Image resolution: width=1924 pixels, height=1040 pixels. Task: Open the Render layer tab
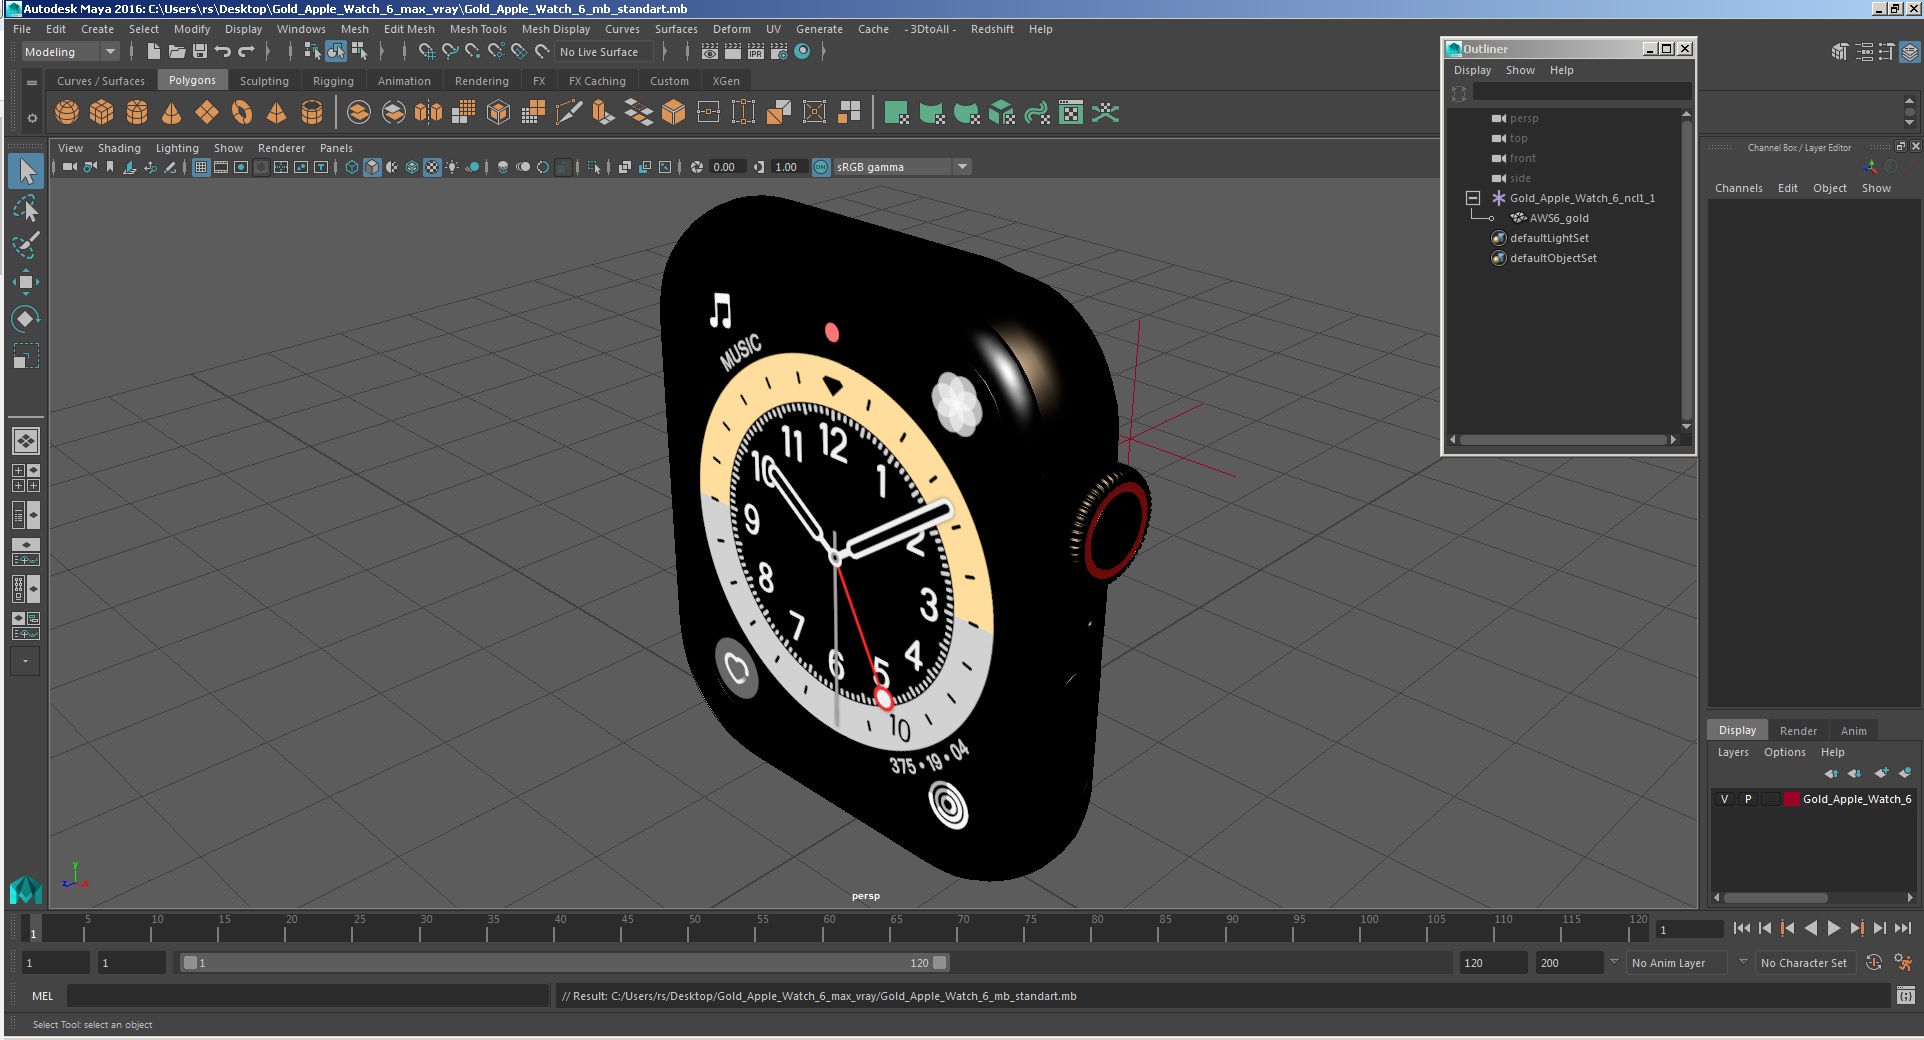click(x=1798, y=730)
